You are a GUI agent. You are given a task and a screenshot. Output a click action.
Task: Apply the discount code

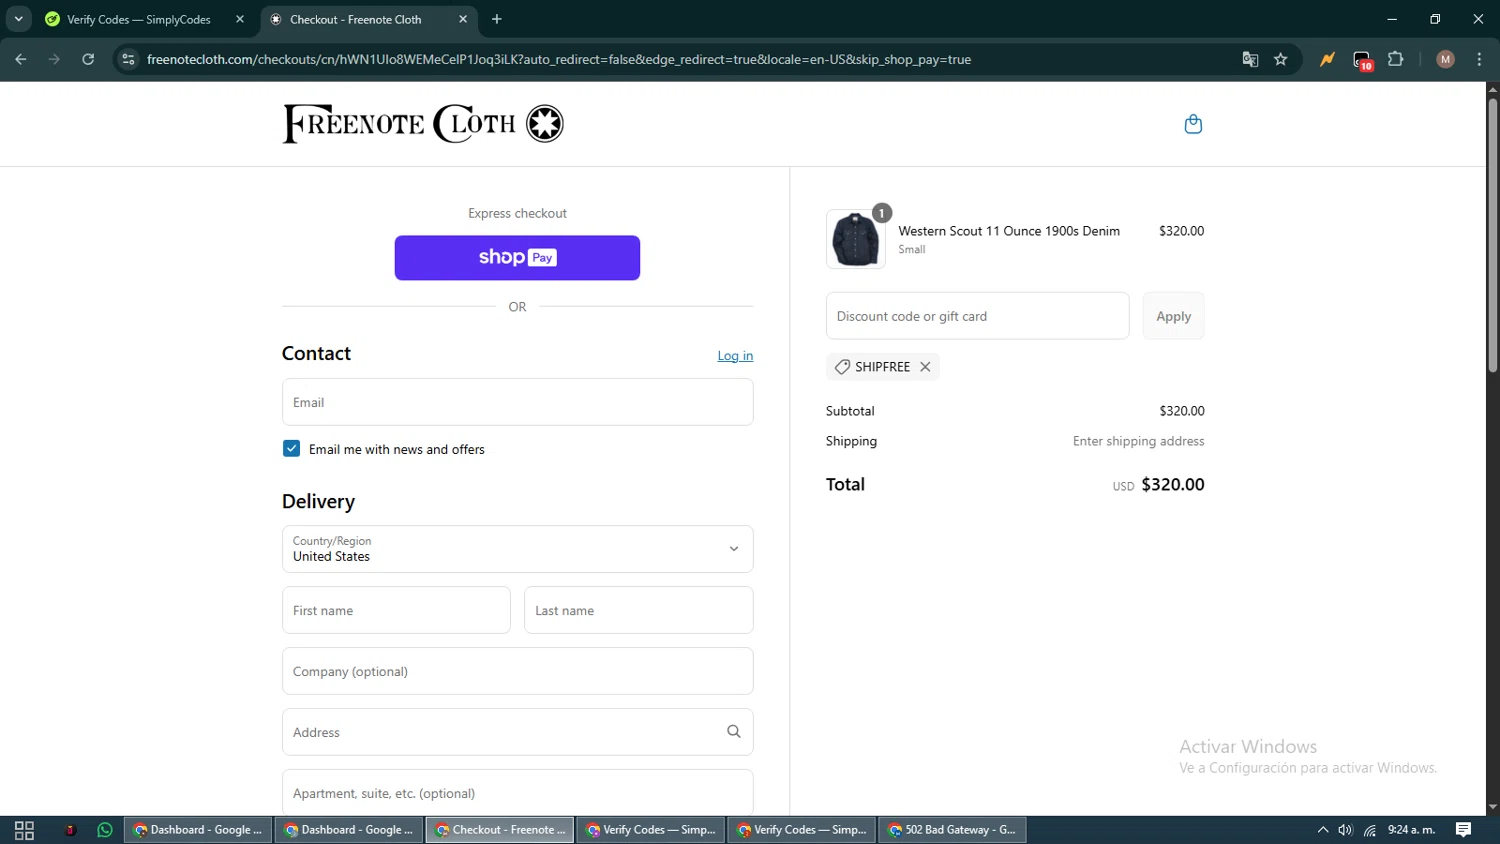pyautogui.click(x=1173, y=316)
